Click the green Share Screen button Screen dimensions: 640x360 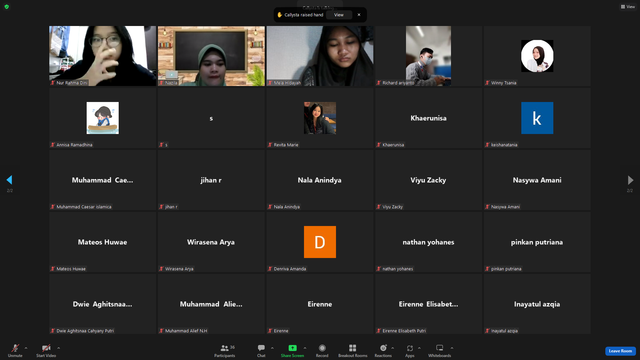(x=292, y=350)
